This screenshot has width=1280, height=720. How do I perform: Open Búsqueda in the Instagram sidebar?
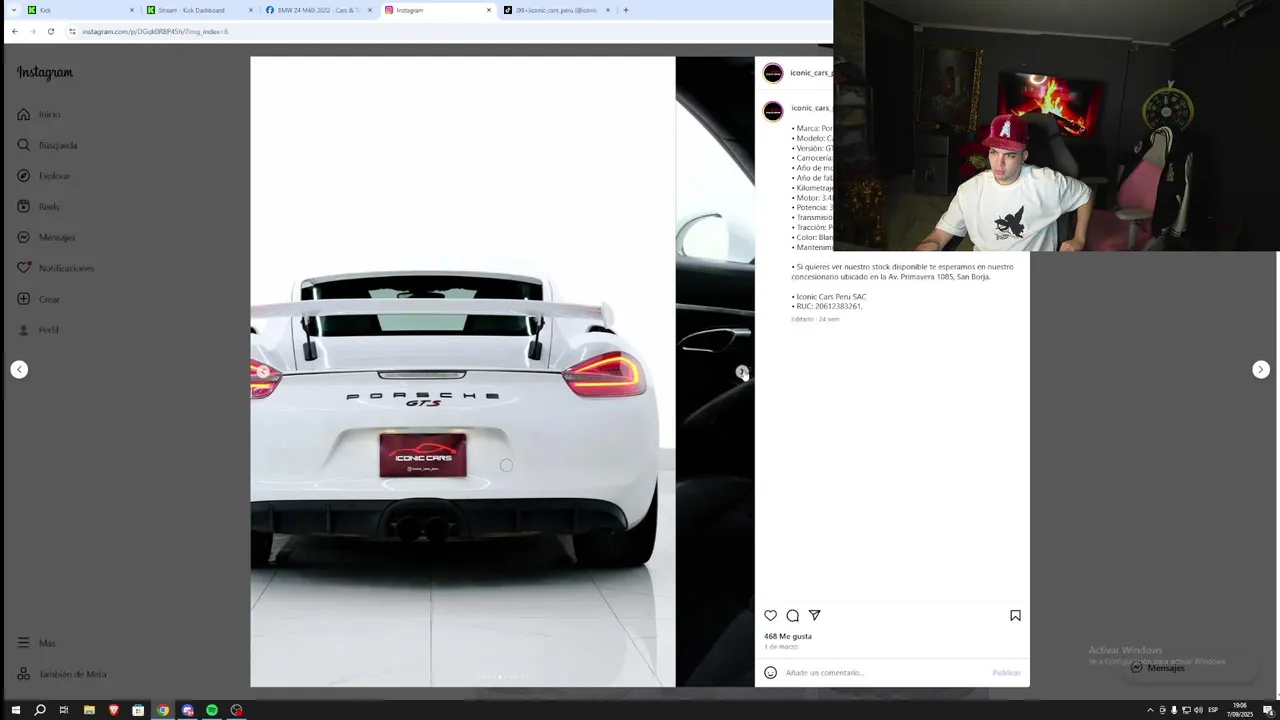pyautogui.click(x=47, y=145)
